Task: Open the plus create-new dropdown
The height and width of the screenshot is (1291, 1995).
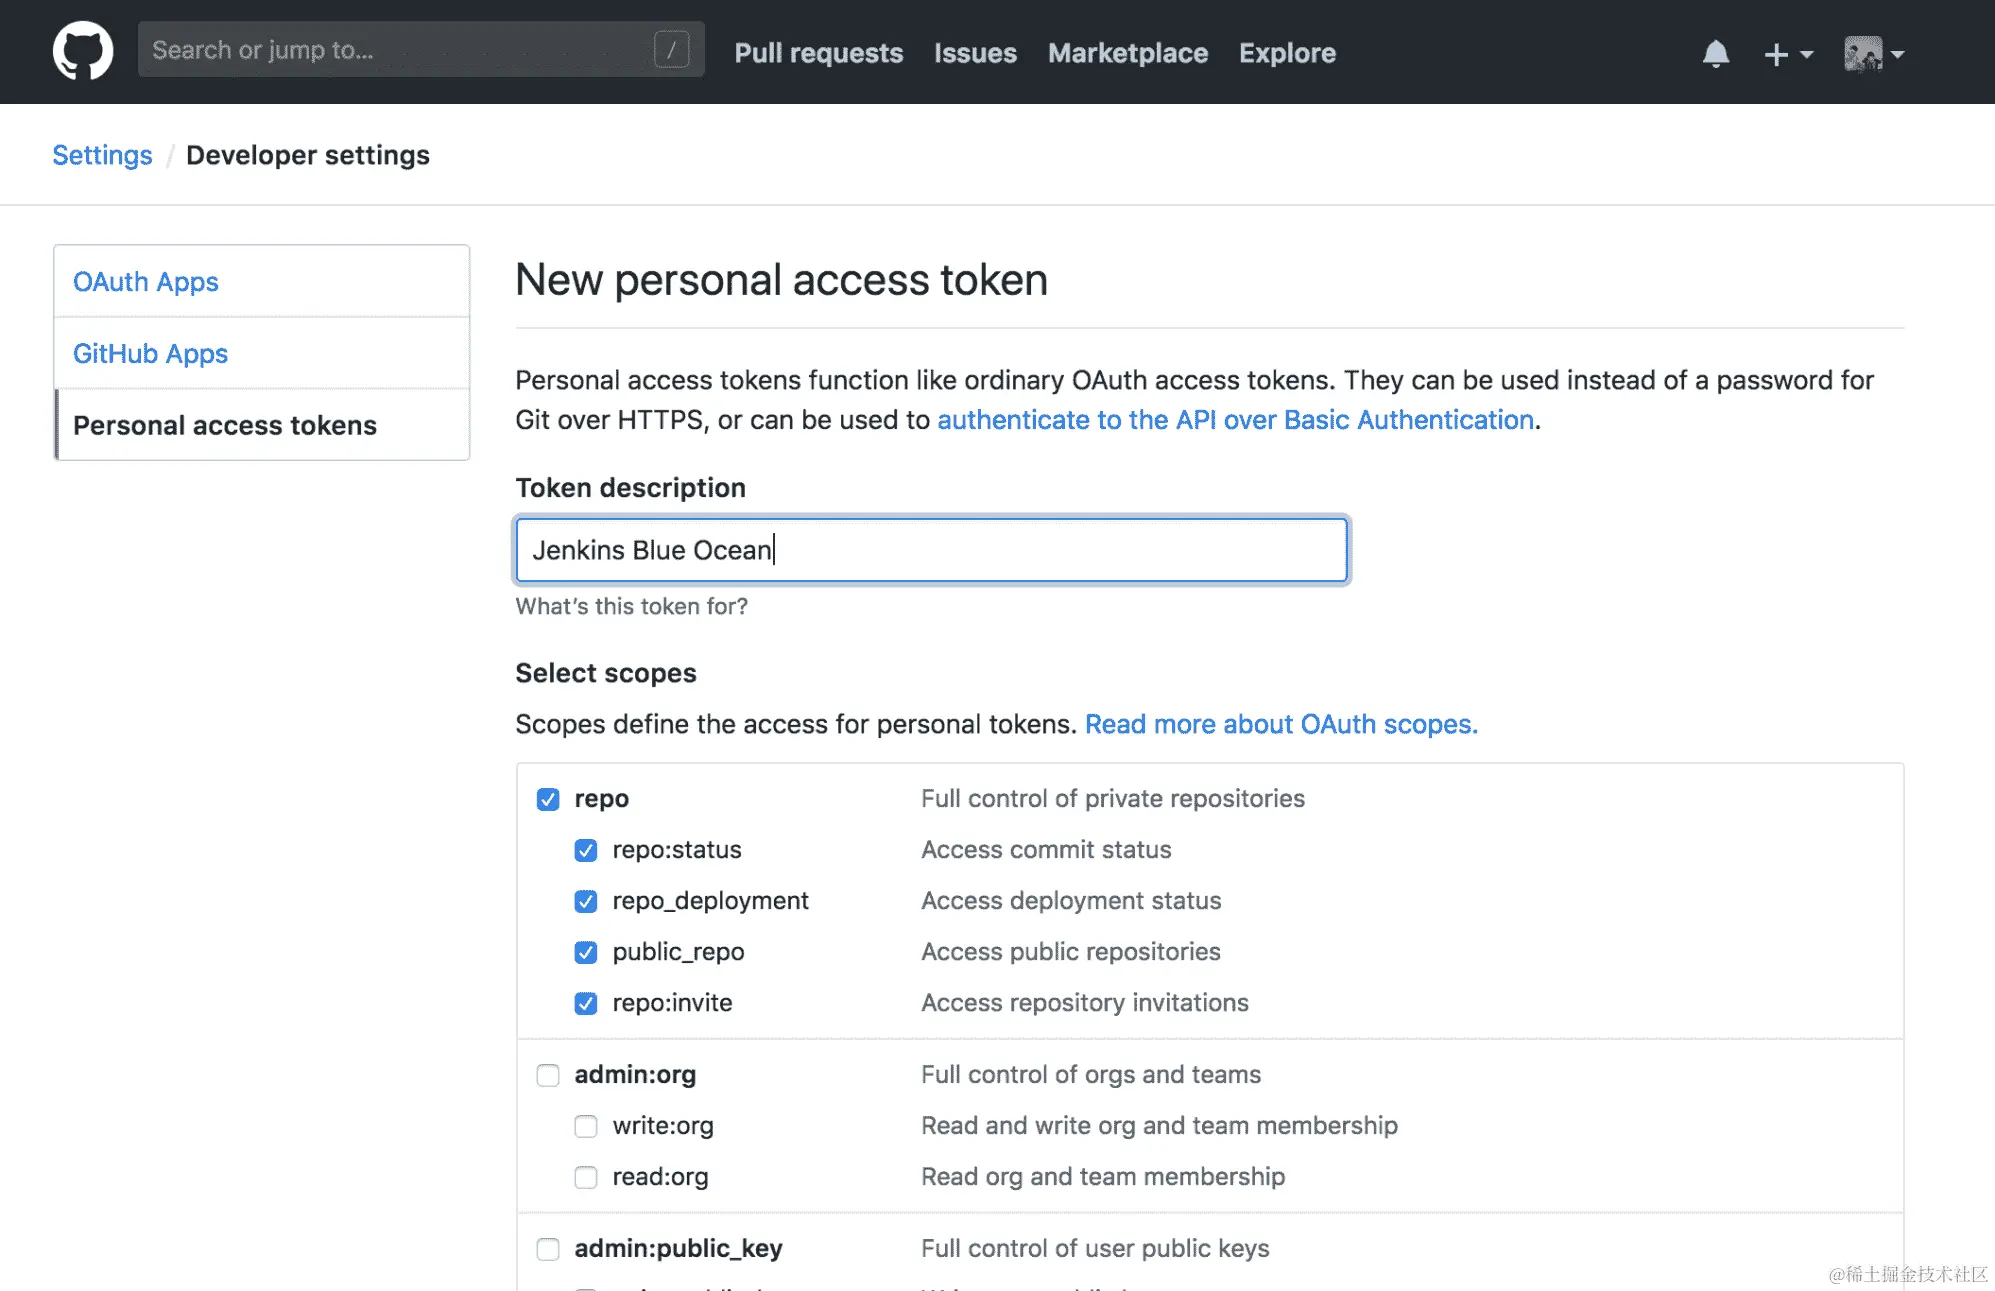Action: 1787,54
